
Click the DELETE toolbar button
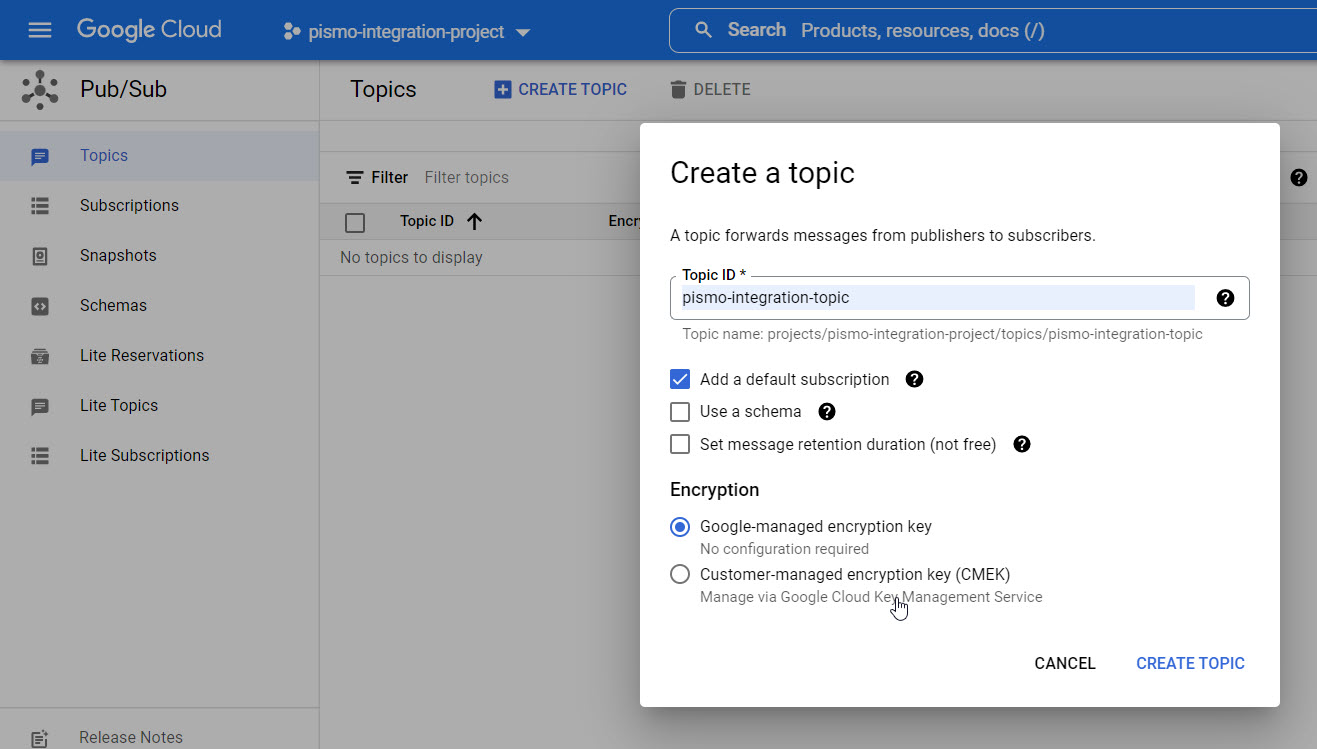point(709,90)
